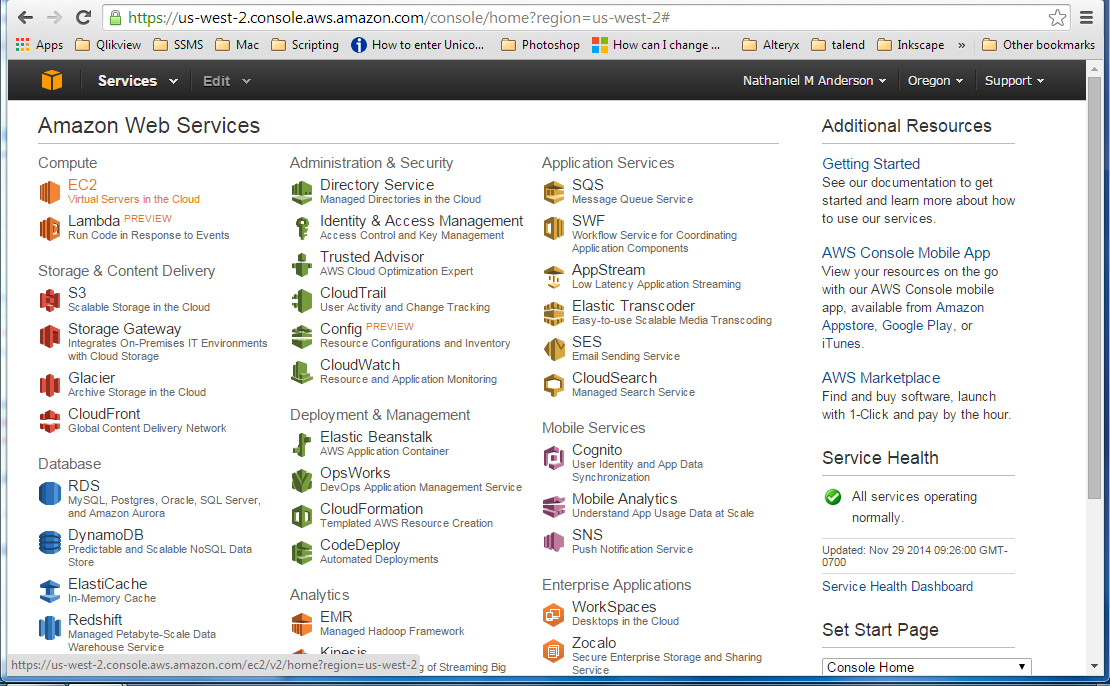Reload the page with refresh button
Image resolution: width=1110 pixels, height=686 pixels.
[84, 18]
